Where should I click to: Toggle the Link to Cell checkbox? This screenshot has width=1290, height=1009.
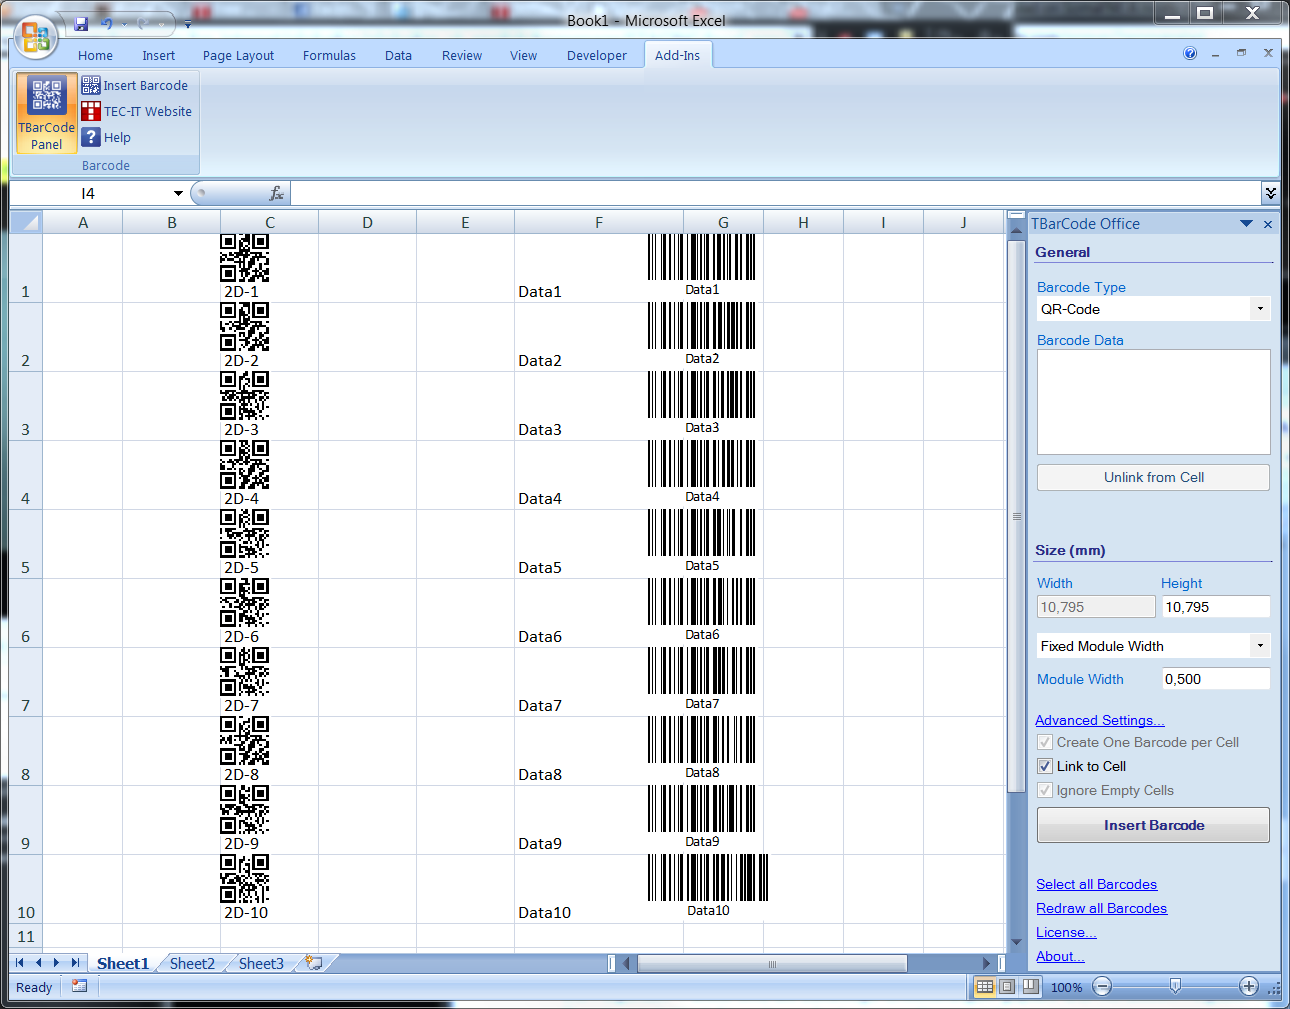(x=1045, y=766)
